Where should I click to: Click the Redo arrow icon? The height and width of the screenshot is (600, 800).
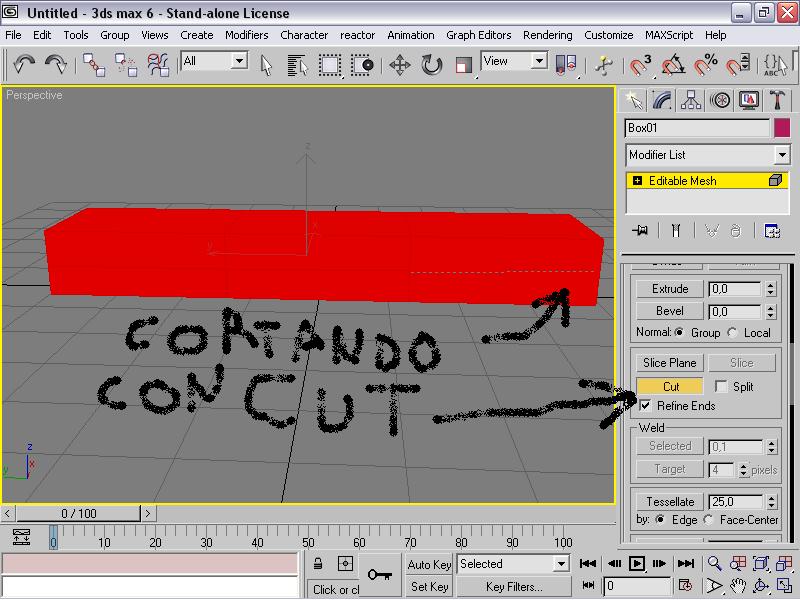[x=56, y=65]
